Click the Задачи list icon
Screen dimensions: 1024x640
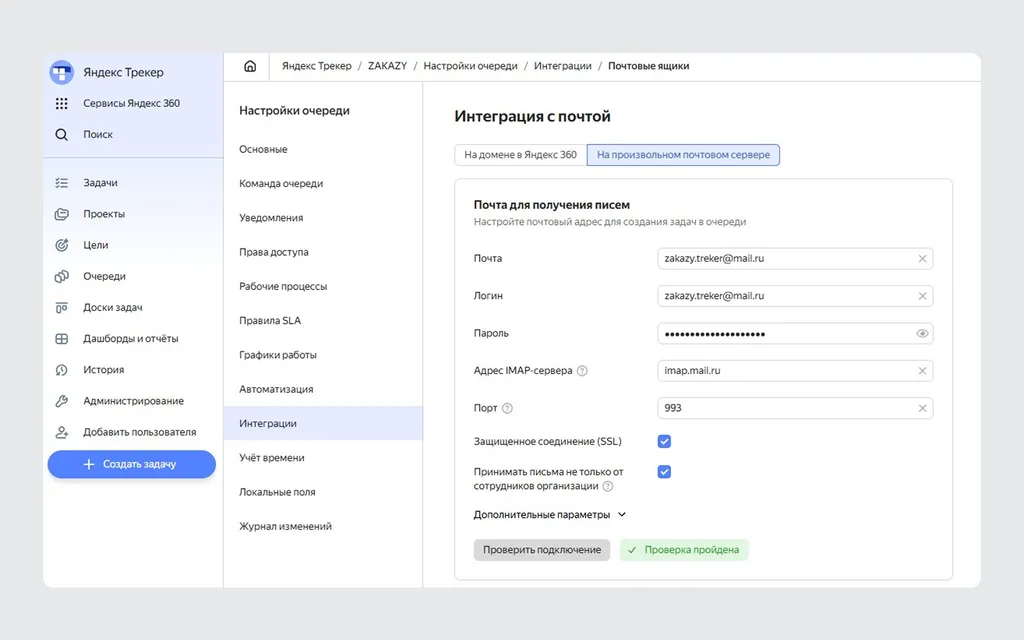tap(61, 183)
